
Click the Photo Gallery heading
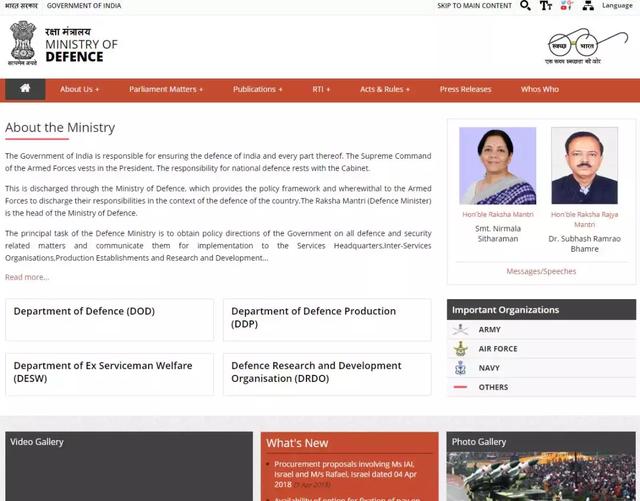click(x=479, y=442)
